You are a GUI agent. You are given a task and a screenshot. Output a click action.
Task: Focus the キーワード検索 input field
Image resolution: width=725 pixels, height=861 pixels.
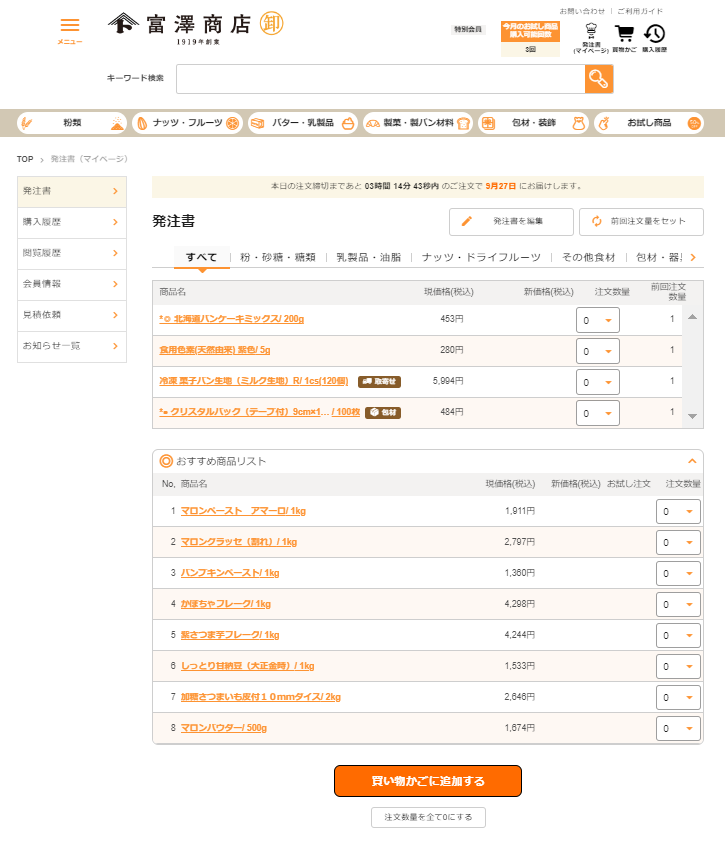click(x=381, y=79)
